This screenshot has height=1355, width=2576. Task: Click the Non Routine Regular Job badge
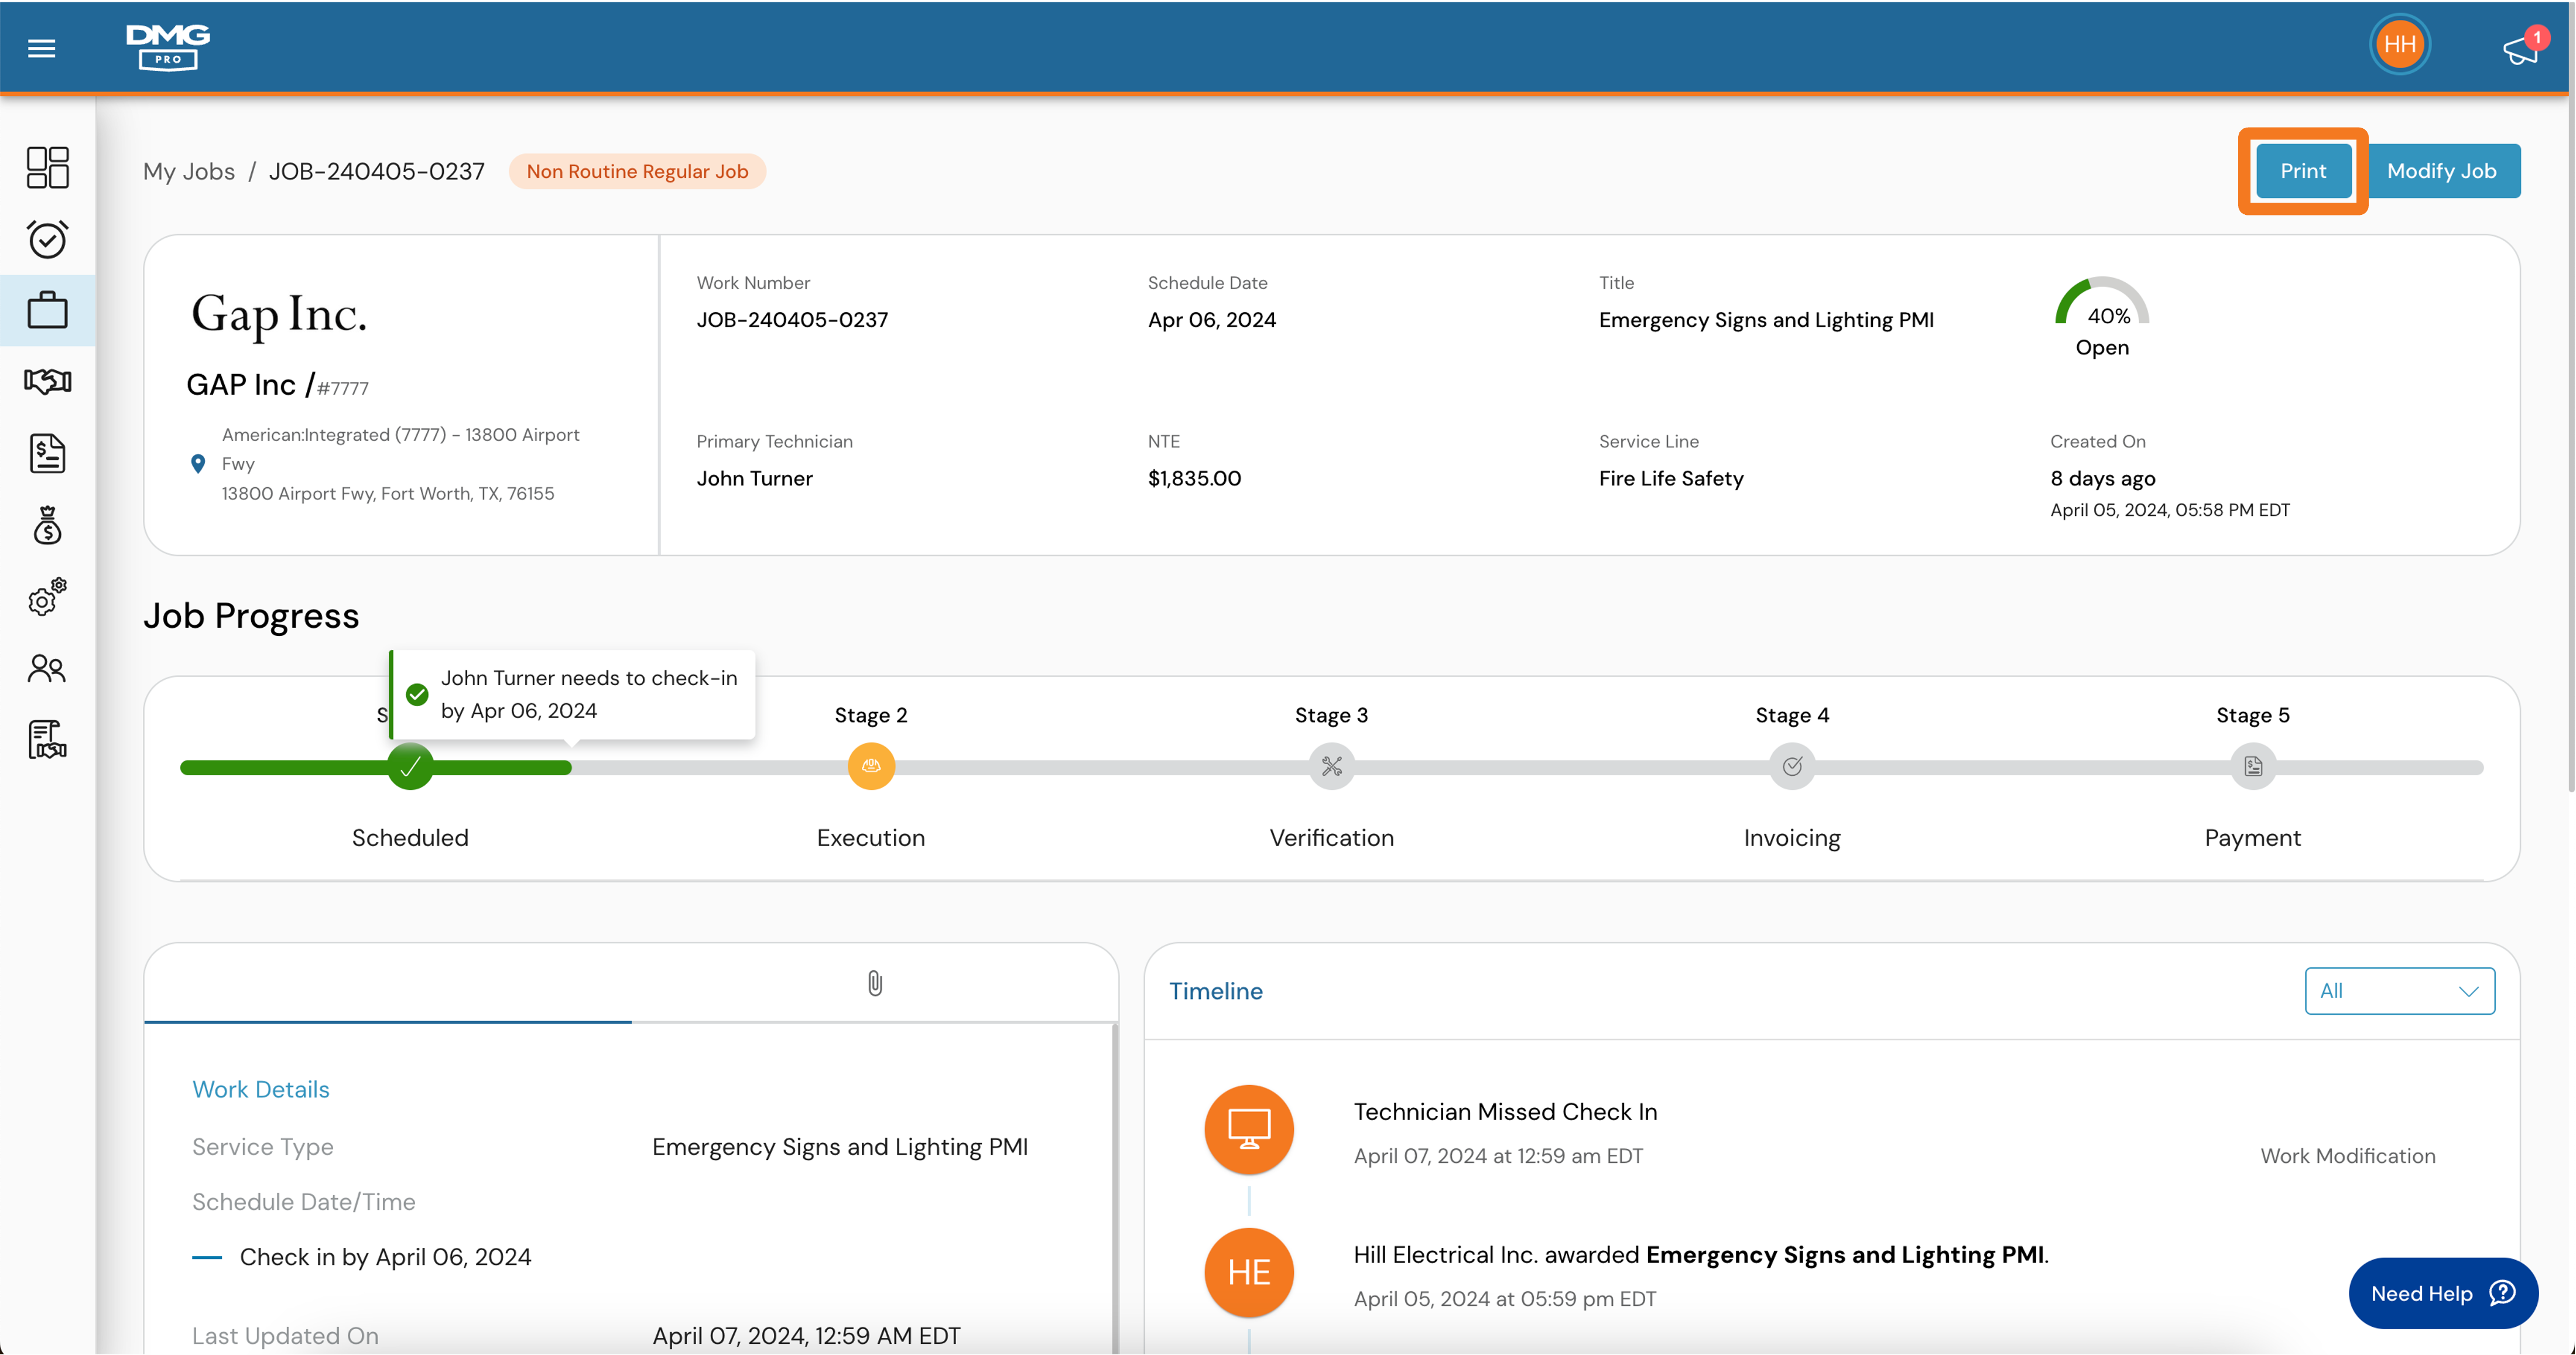click(637, 172)
